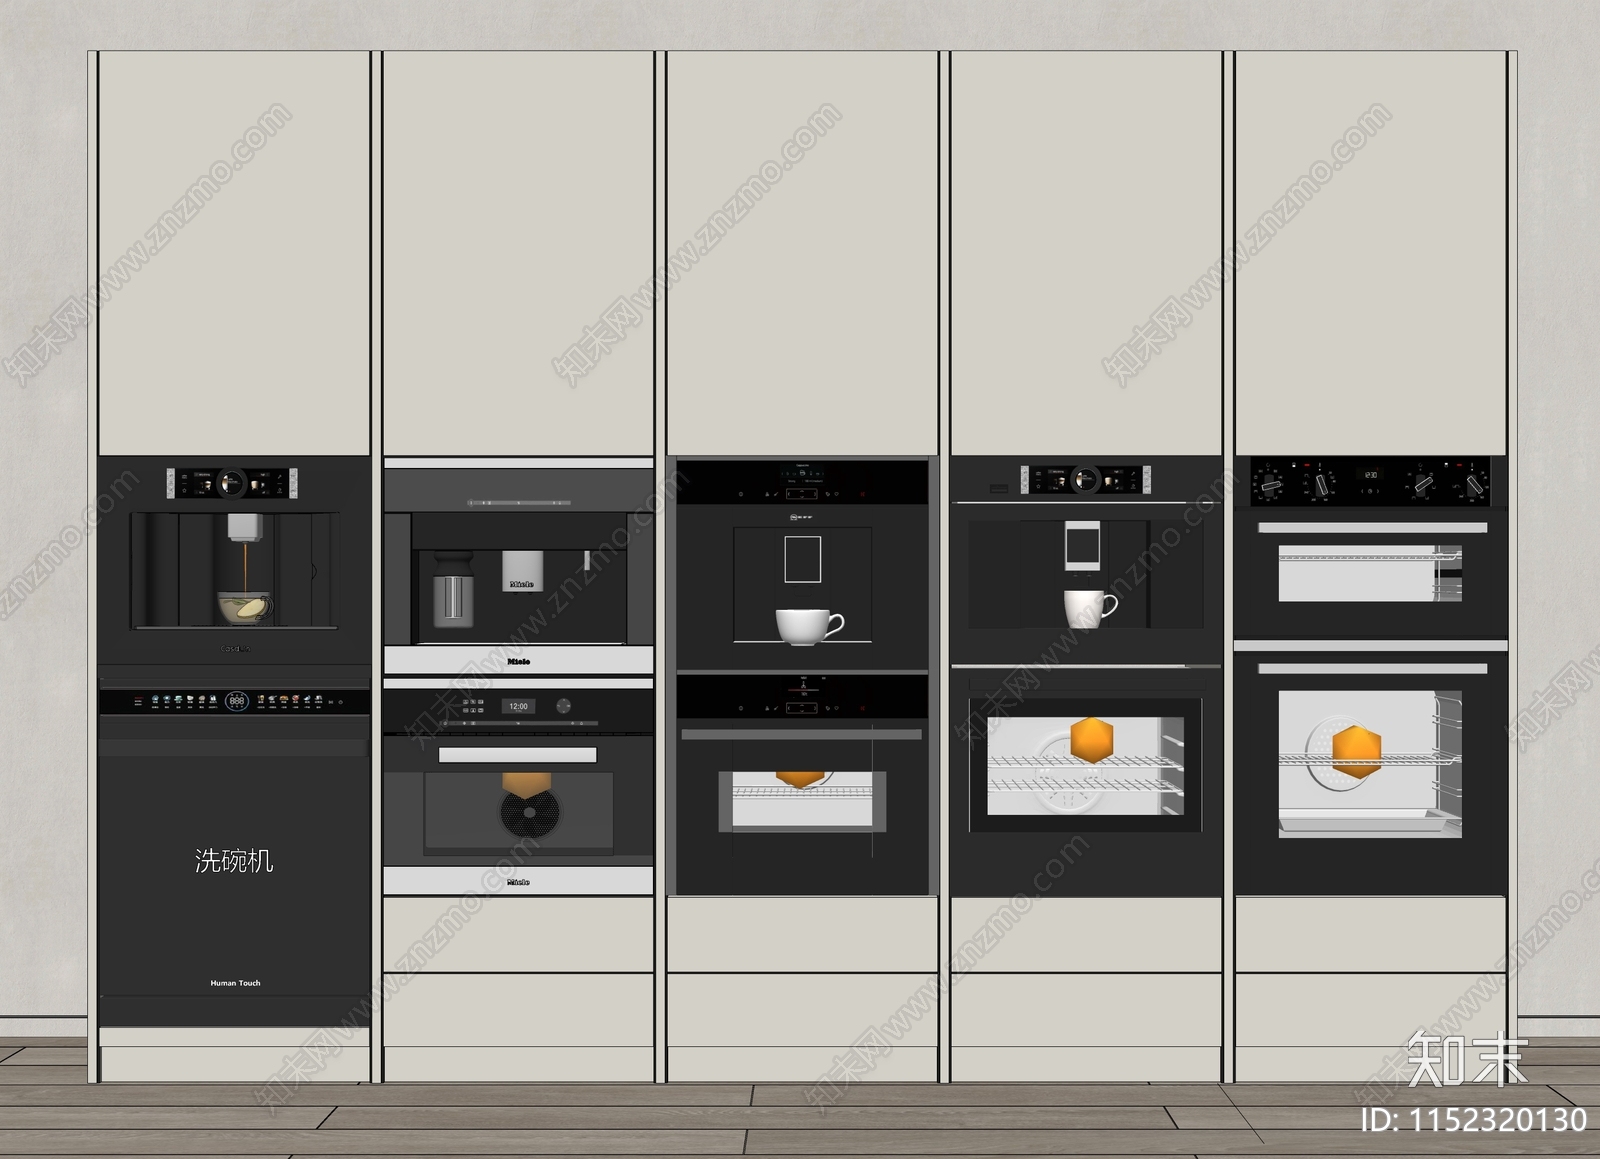Screen dimensions: 1600x1159
Task: Click the black spherical fan in the Miele oven
Action: 531,813
